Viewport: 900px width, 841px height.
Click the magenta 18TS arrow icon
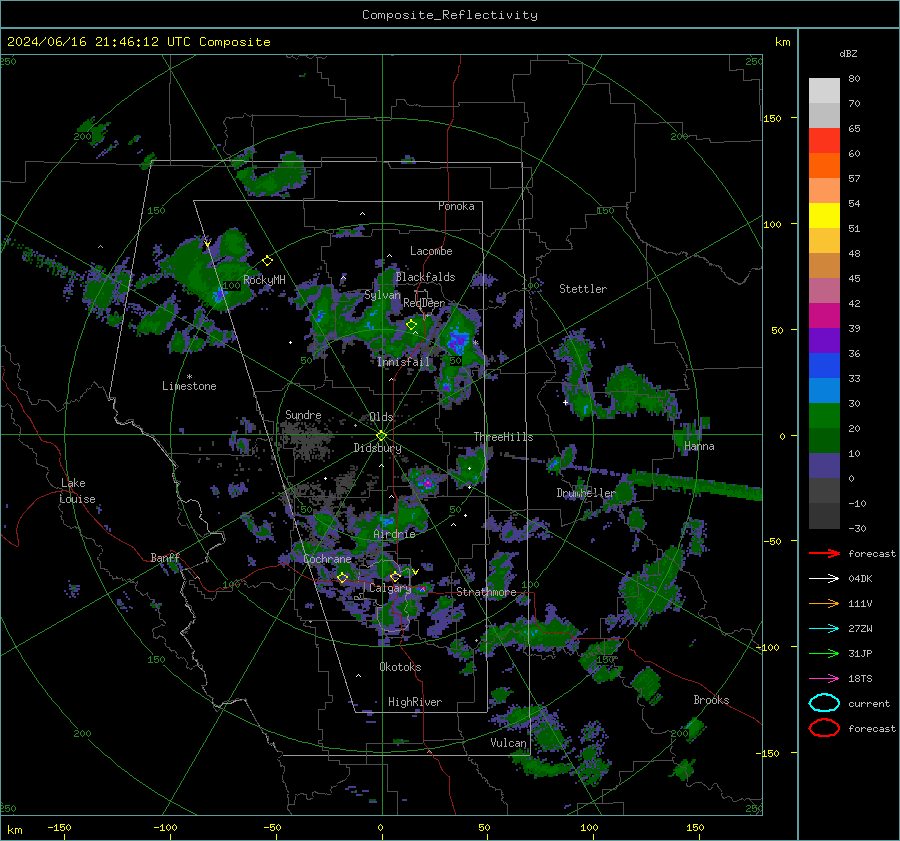824,679
